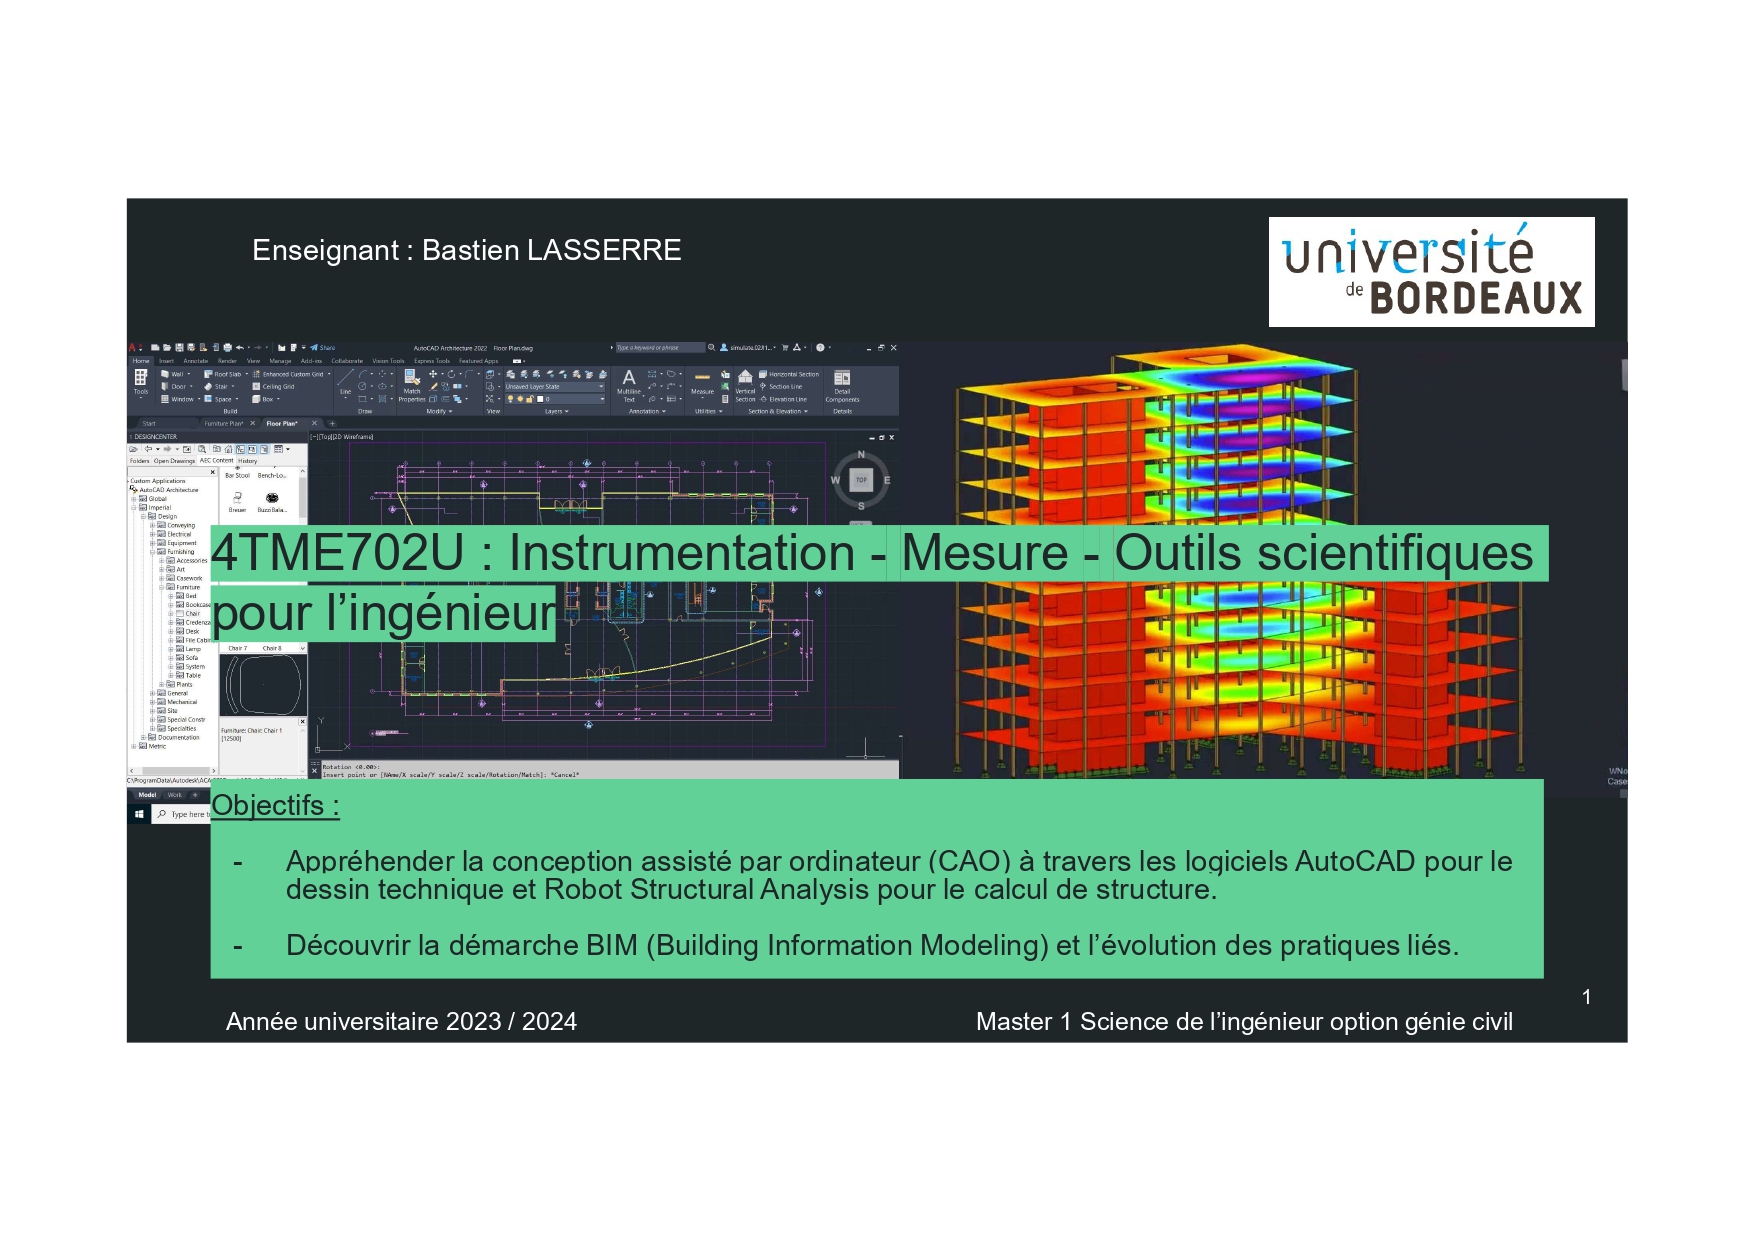Open the Unsaved Layer State dropdown
This screenshot has width=1755, height=1241.
point(554,387)
